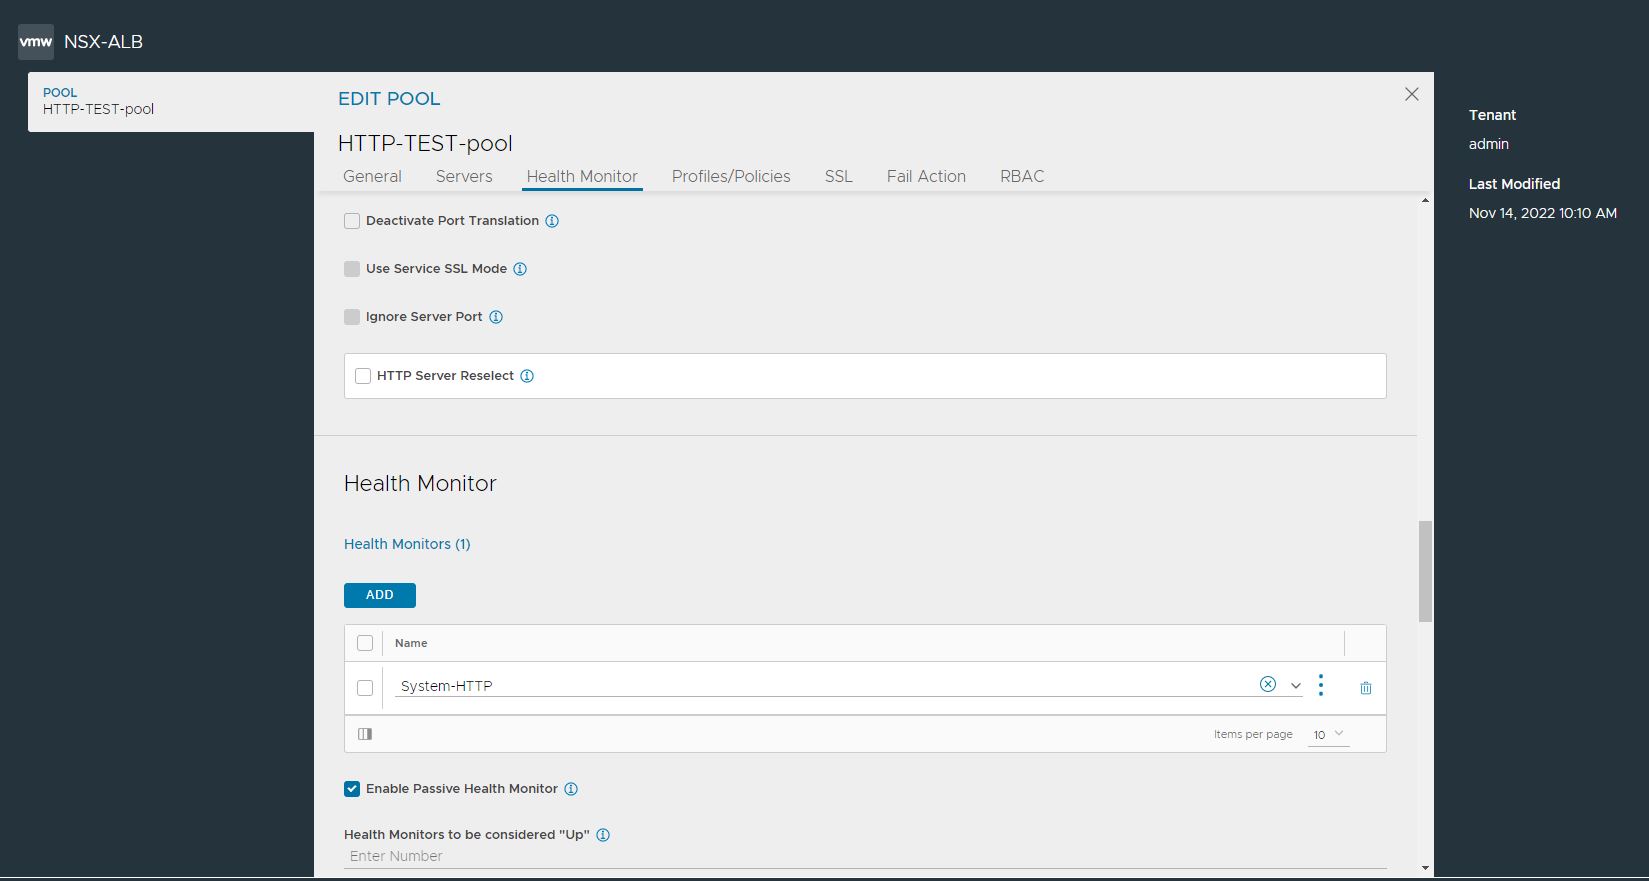Click the Health Monitors (1) link
1649x881 pixels.
click(407, 544)
